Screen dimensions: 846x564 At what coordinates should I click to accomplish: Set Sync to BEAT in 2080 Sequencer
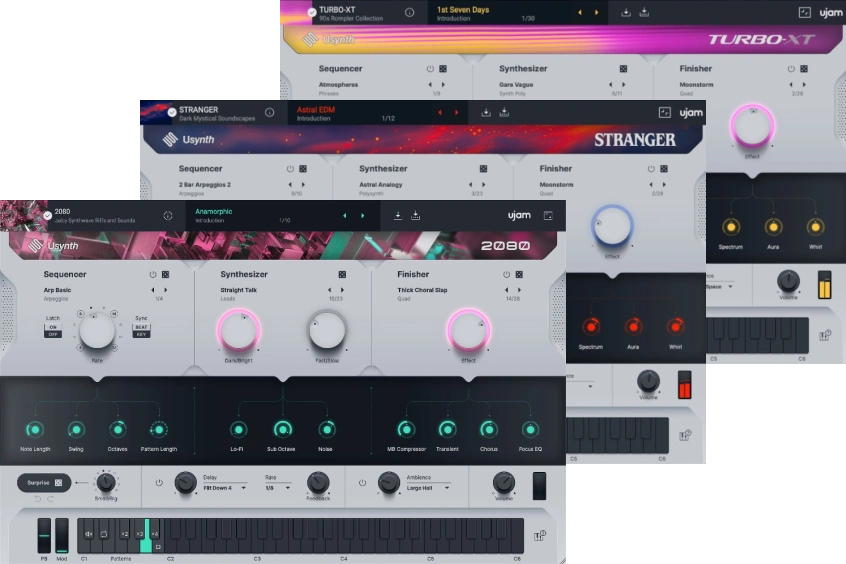pyautogui.click(x=141, y=327)
